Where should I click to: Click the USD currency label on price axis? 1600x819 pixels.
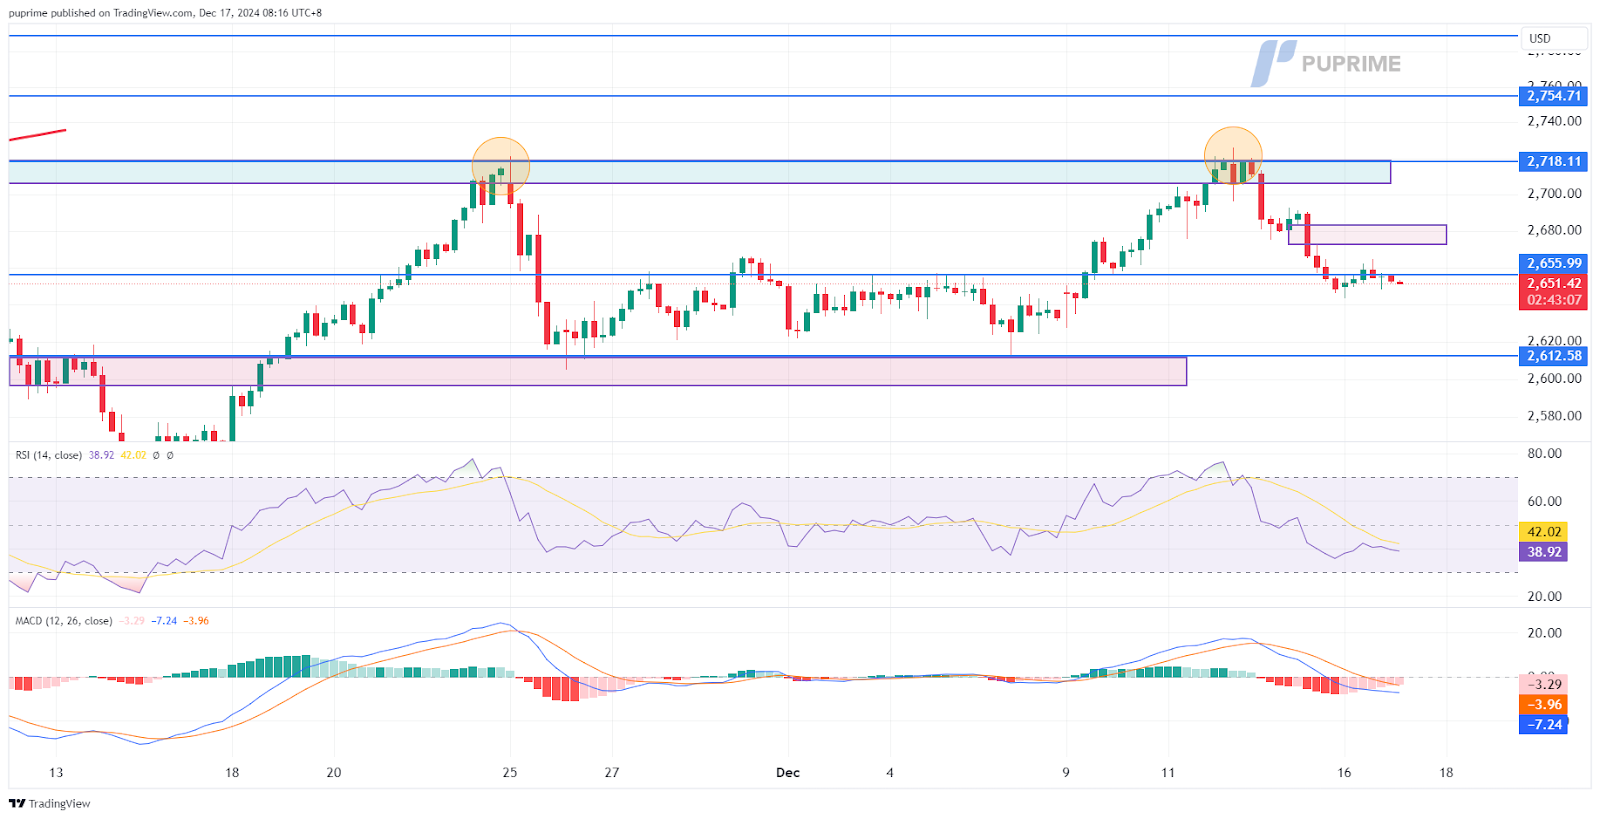[x=1540, y=39]
